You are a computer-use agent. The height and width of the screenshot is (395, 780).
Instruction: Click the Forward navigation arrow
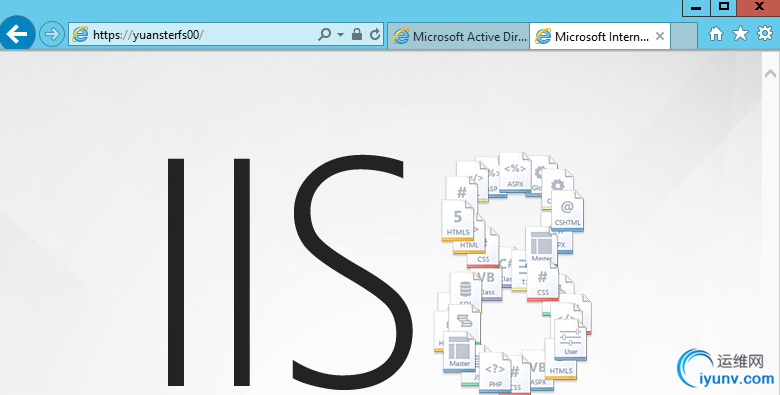click(52, 34)
